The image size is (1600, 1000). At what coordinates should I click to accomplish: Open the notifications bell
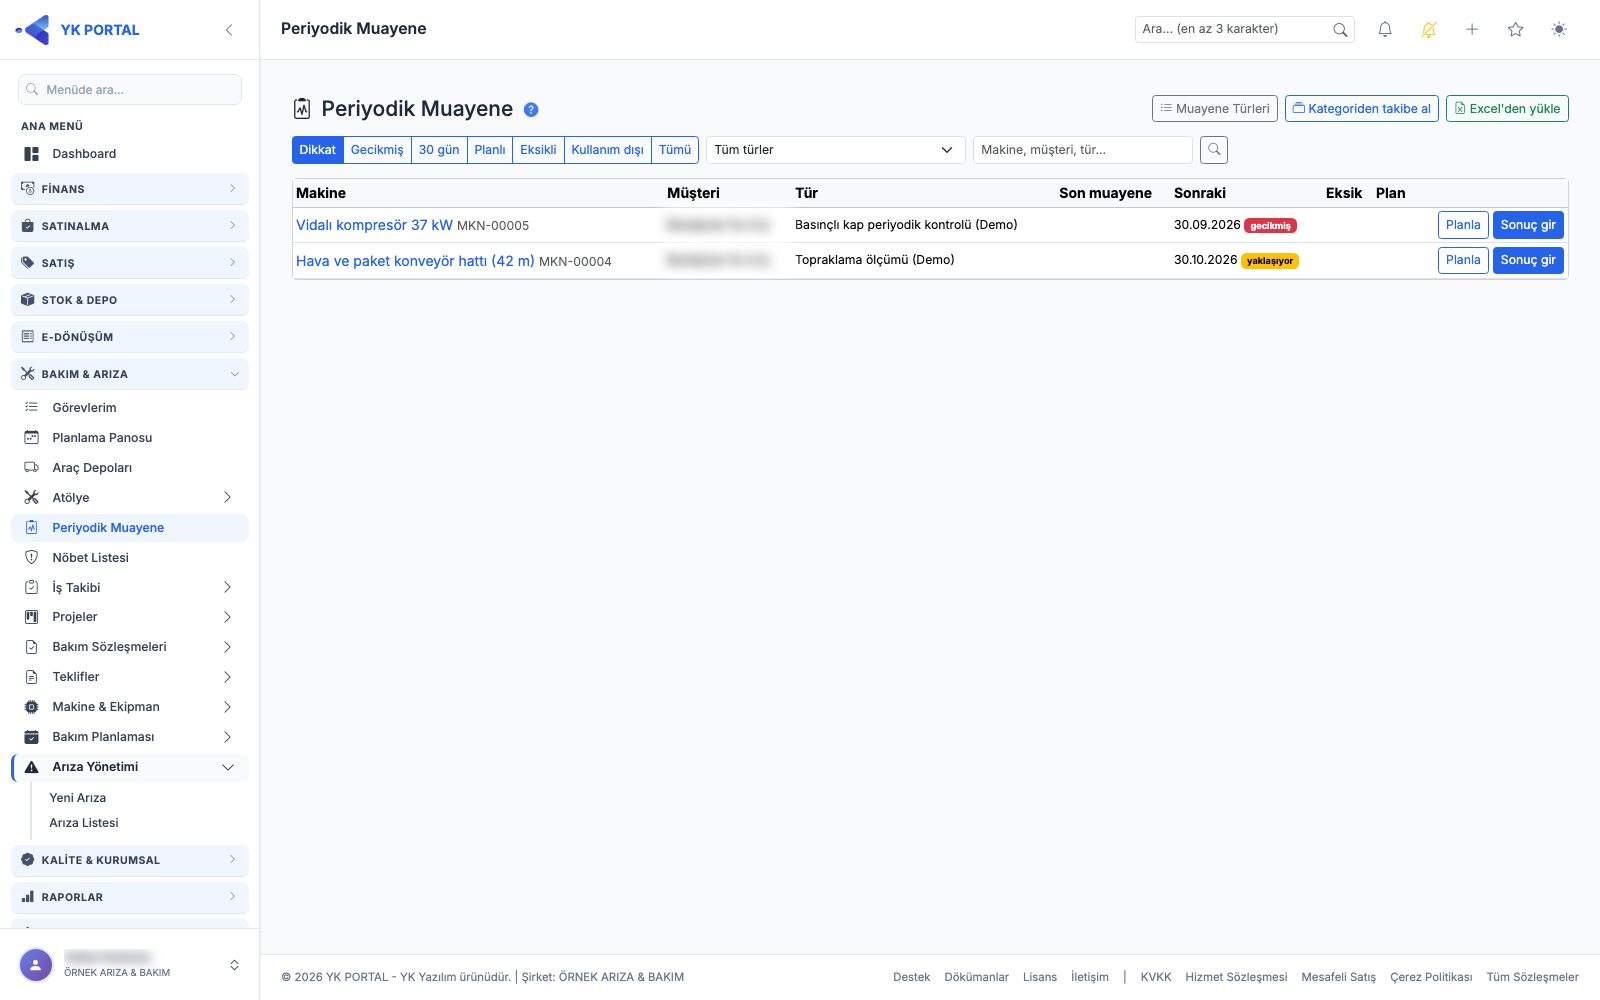[x=1385, y=30]
